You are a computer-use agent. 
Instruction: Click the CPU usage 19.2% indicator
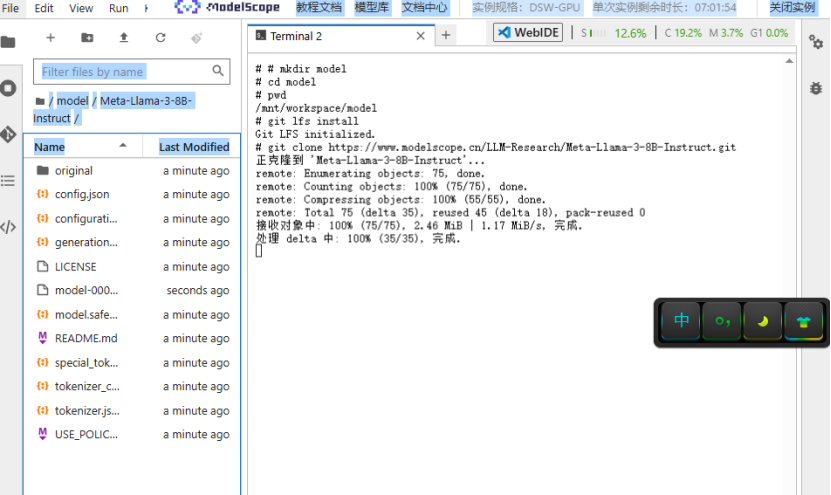[x=683, y=33]
